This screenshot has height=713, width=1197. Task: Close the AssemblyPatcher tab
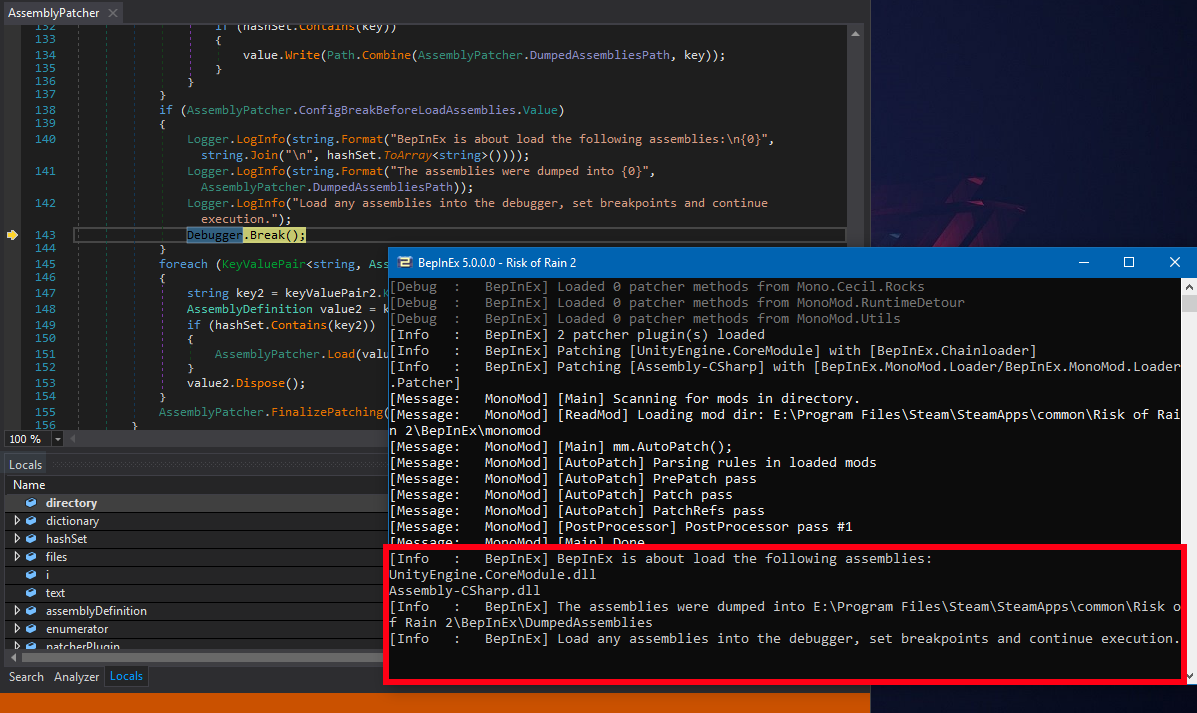(113, 13)
